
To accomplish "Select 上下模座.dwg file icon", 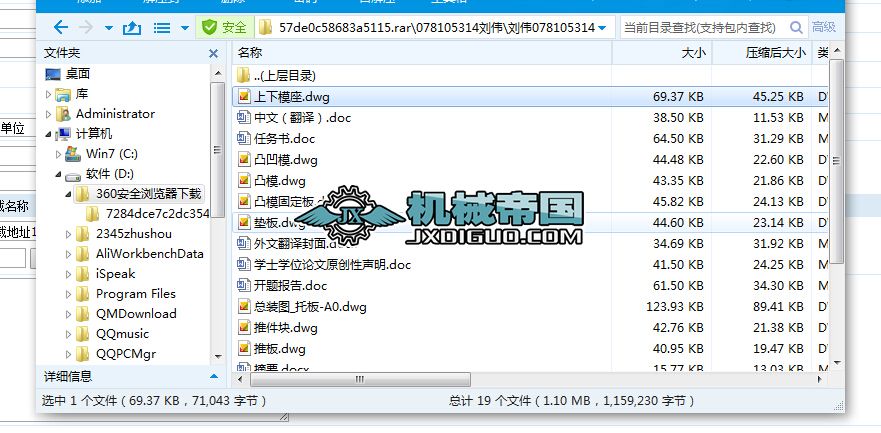I will [244, 97].
